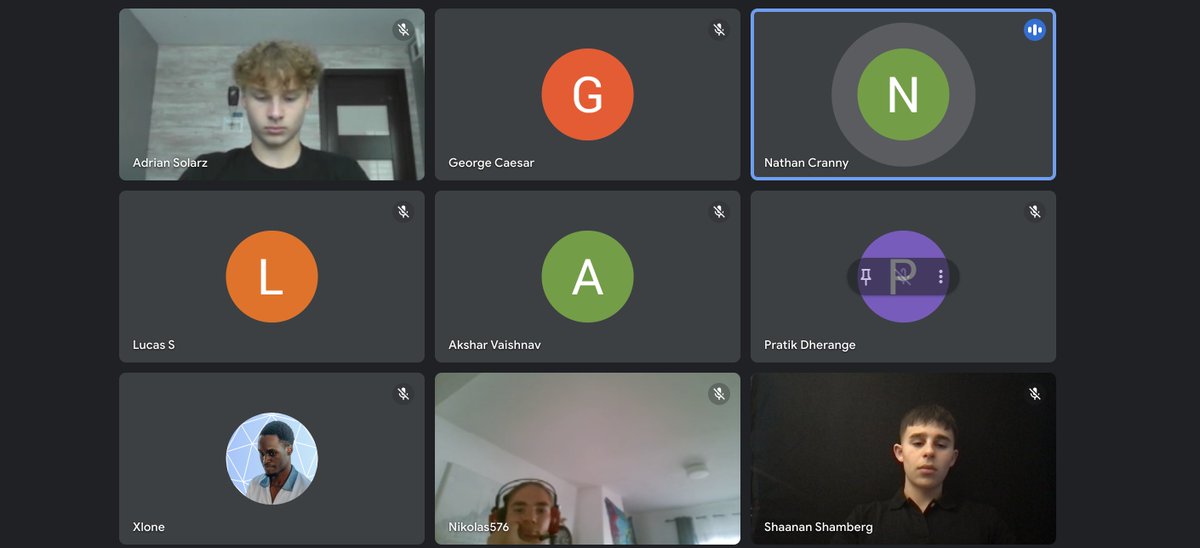
Task: Click muted mic icon on Shaanan Shamberg tile
Action: pyautogui.click(x=1034, y=394)
